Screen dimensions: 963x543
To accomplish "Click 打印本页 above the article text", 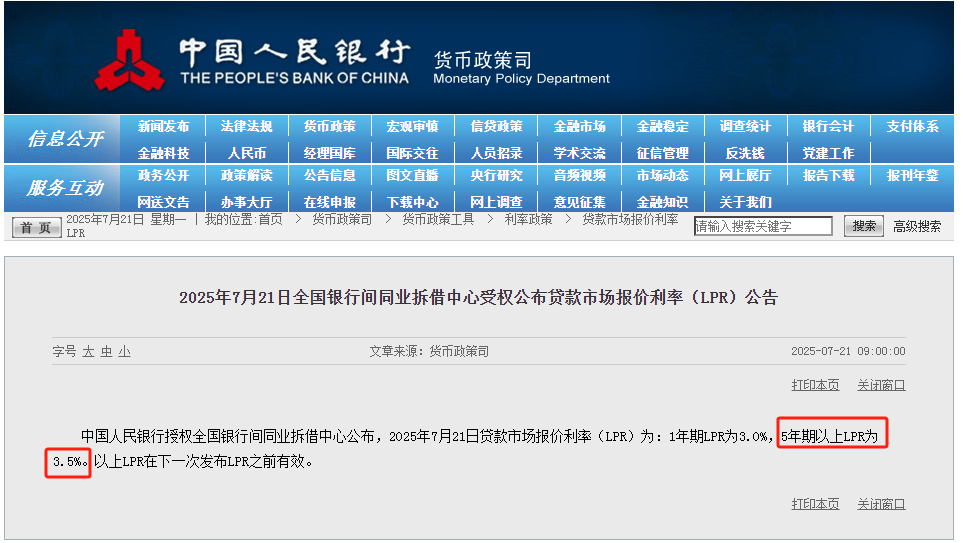I will tap(815, 385).
